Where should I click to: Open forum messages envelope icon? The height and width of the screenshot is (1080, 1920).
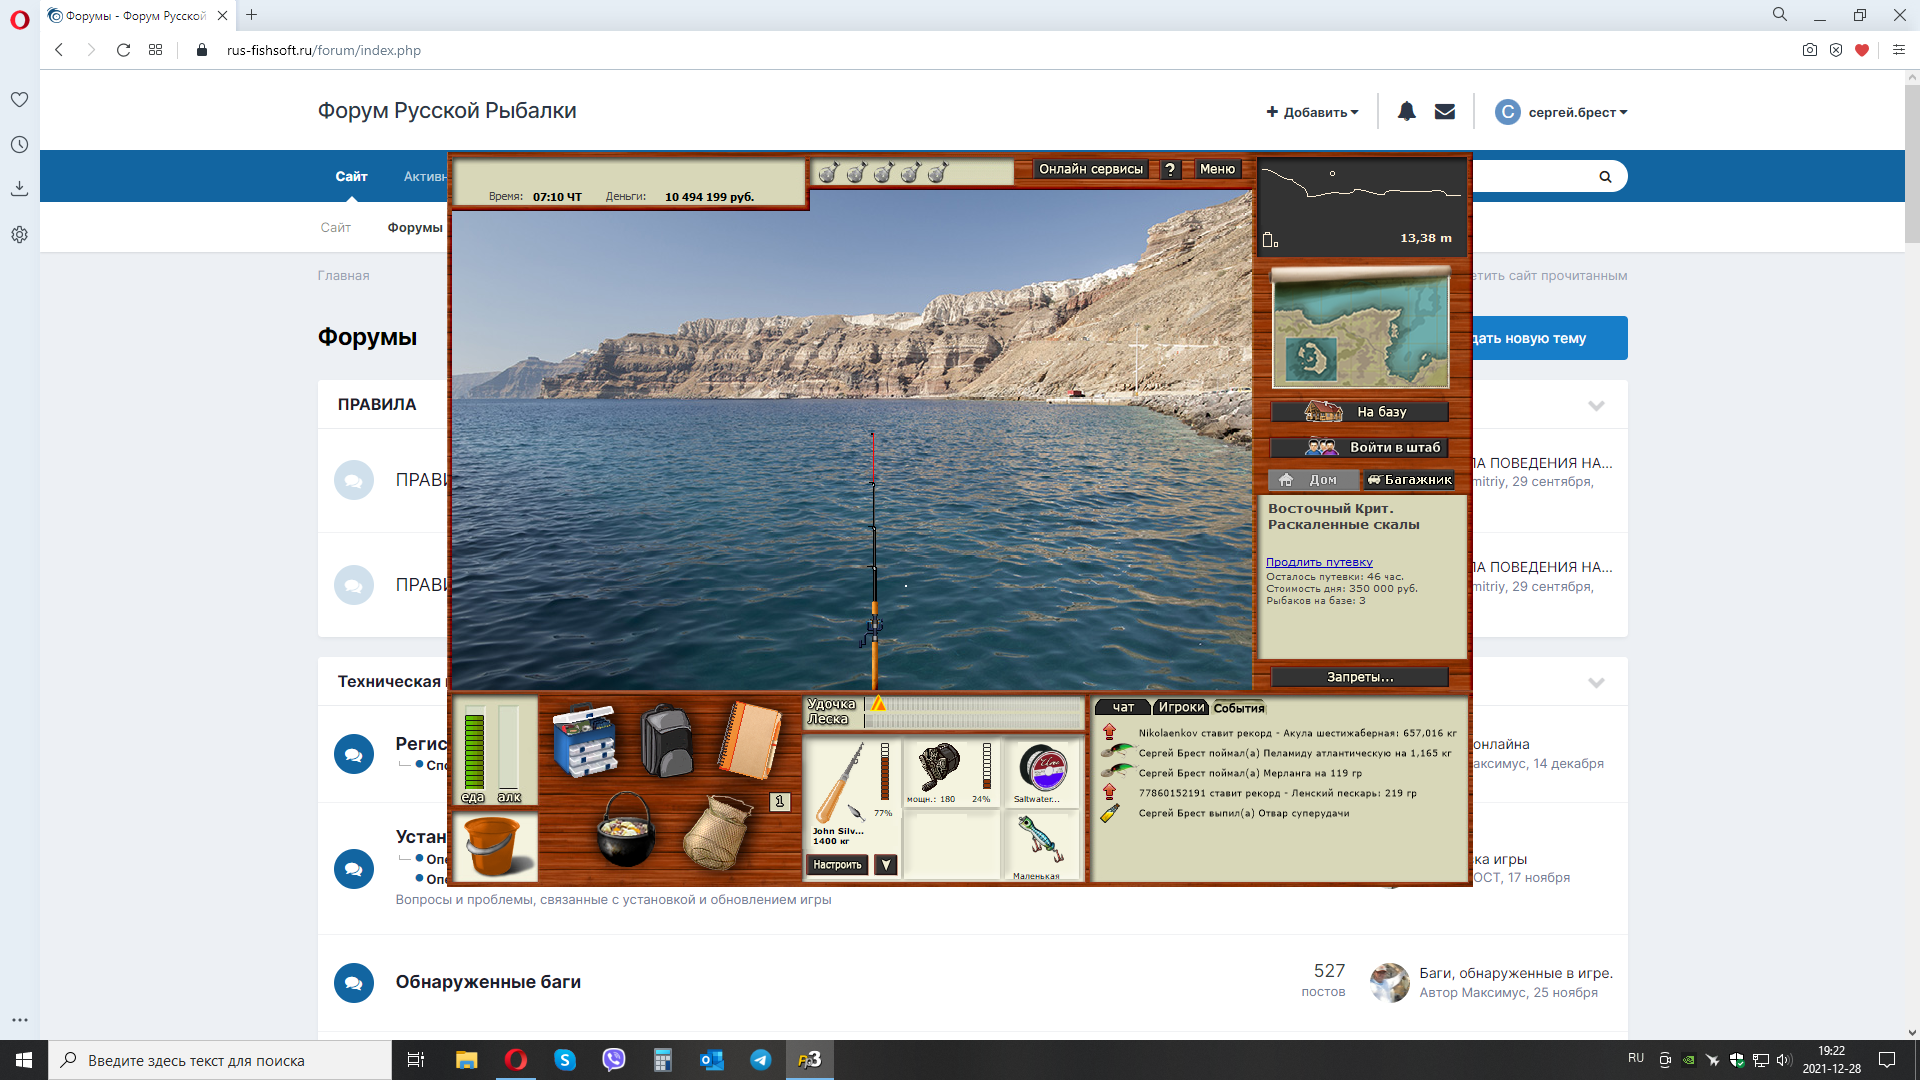(1445, 111)
